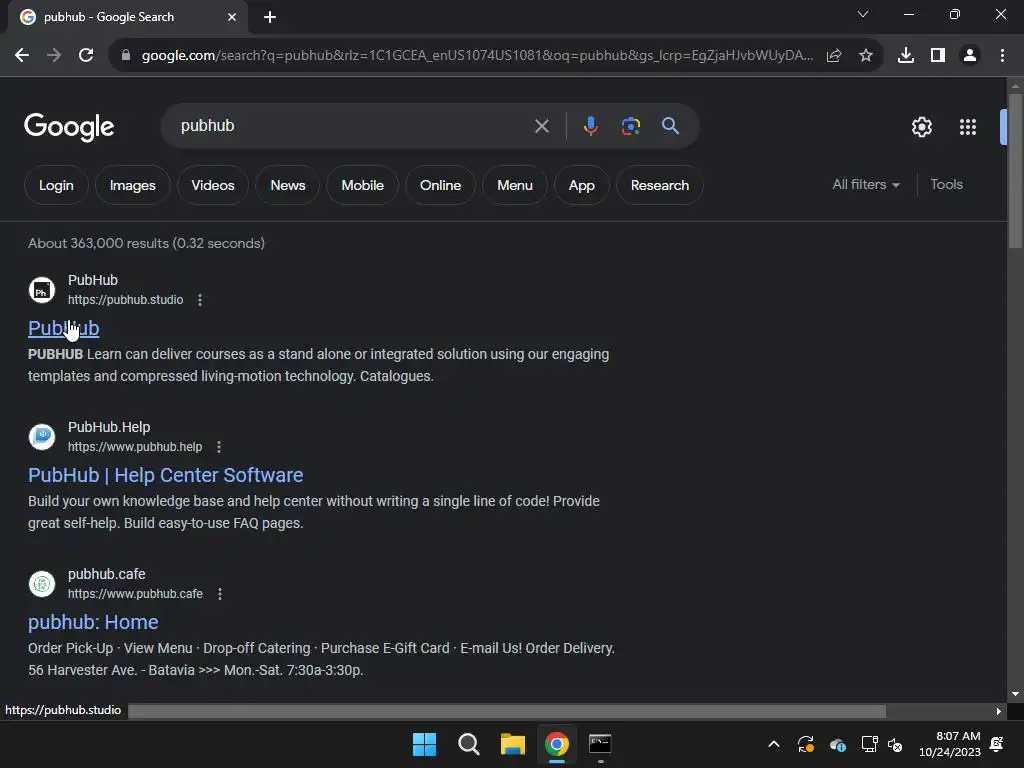Click the PubHub studio site favicon

coord(42,290)
